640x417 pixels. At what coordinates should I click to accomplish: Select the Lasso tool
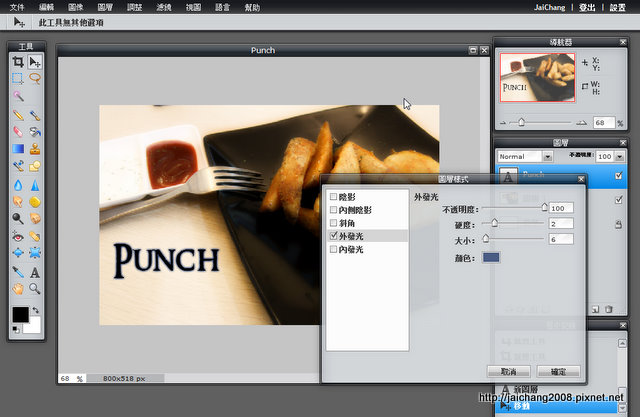coord(35,78)
